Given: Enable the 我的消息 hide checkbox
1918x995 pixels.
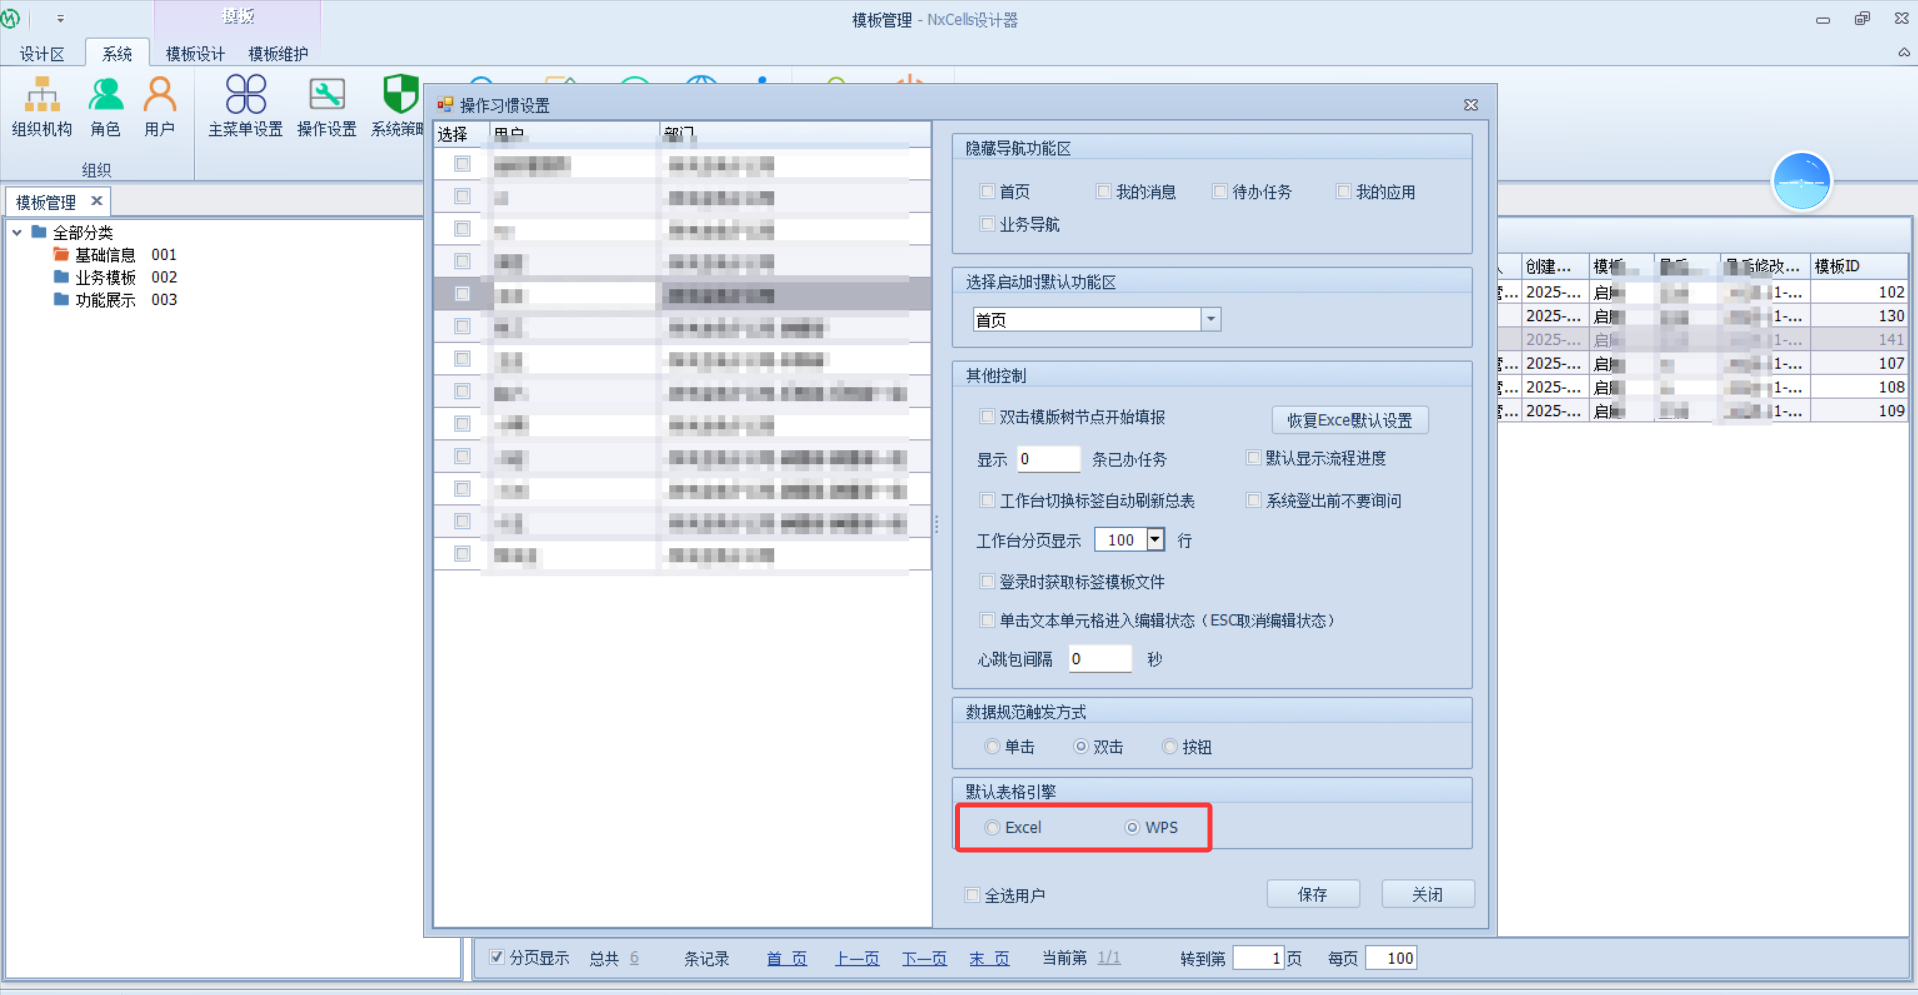Looking at the screenshot, I should coord(1103,191).
